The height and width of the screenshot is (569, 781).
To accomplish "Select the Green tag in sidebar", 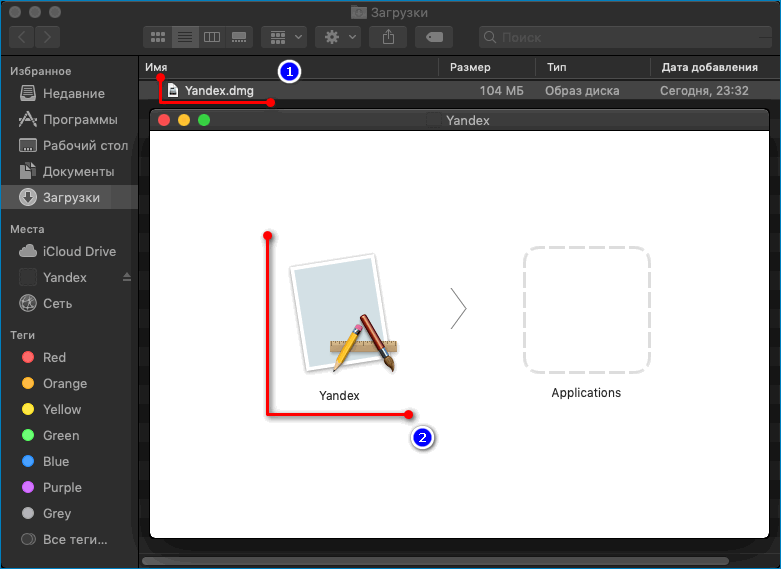I will [60, 435].
